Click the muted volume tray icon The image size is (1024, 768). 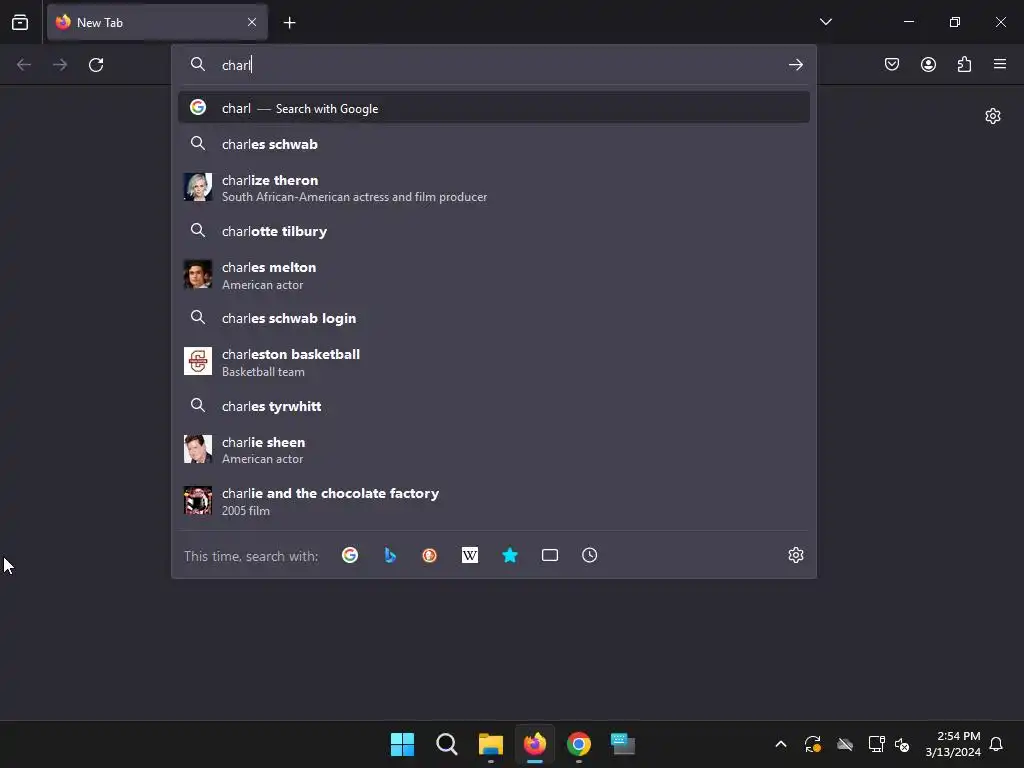click(x=902, y=744)
